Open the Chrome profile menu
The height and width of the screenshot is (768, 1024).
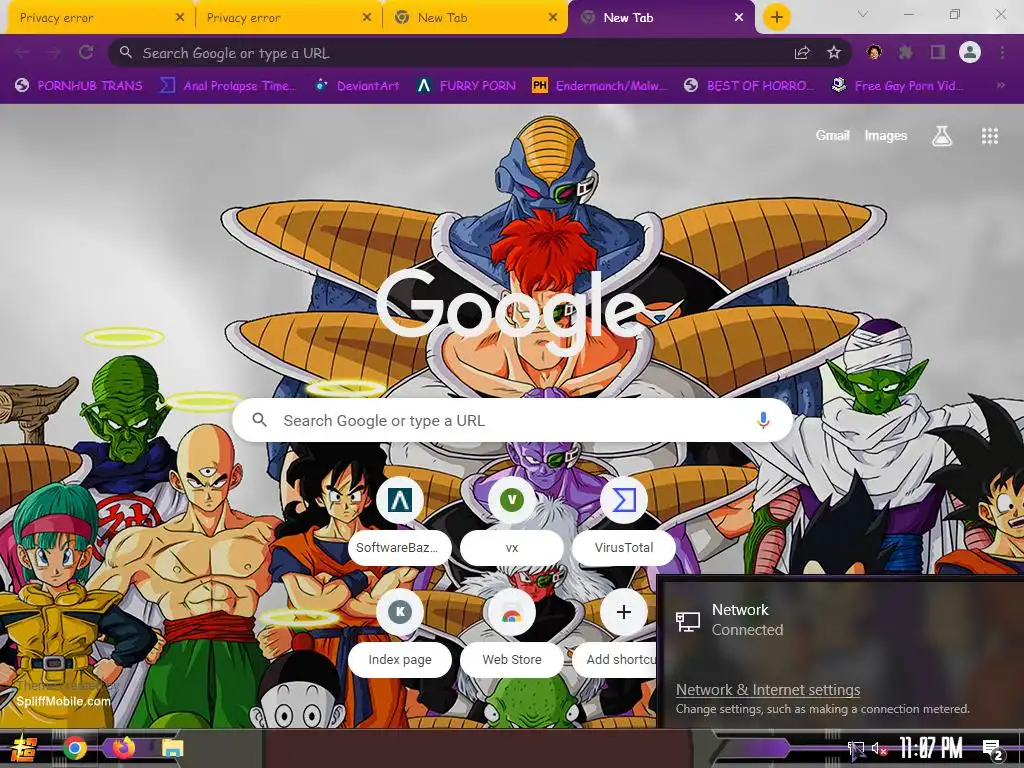(970, 52)
